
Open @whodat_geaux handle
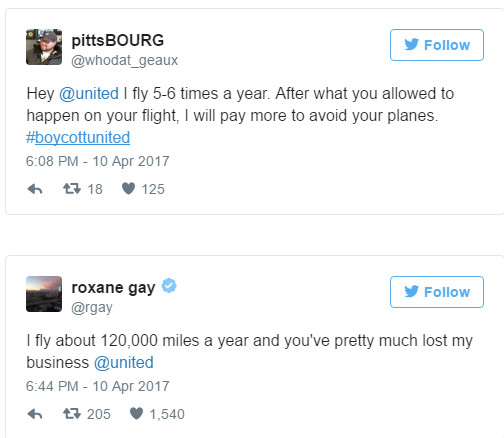pos(124,61)
